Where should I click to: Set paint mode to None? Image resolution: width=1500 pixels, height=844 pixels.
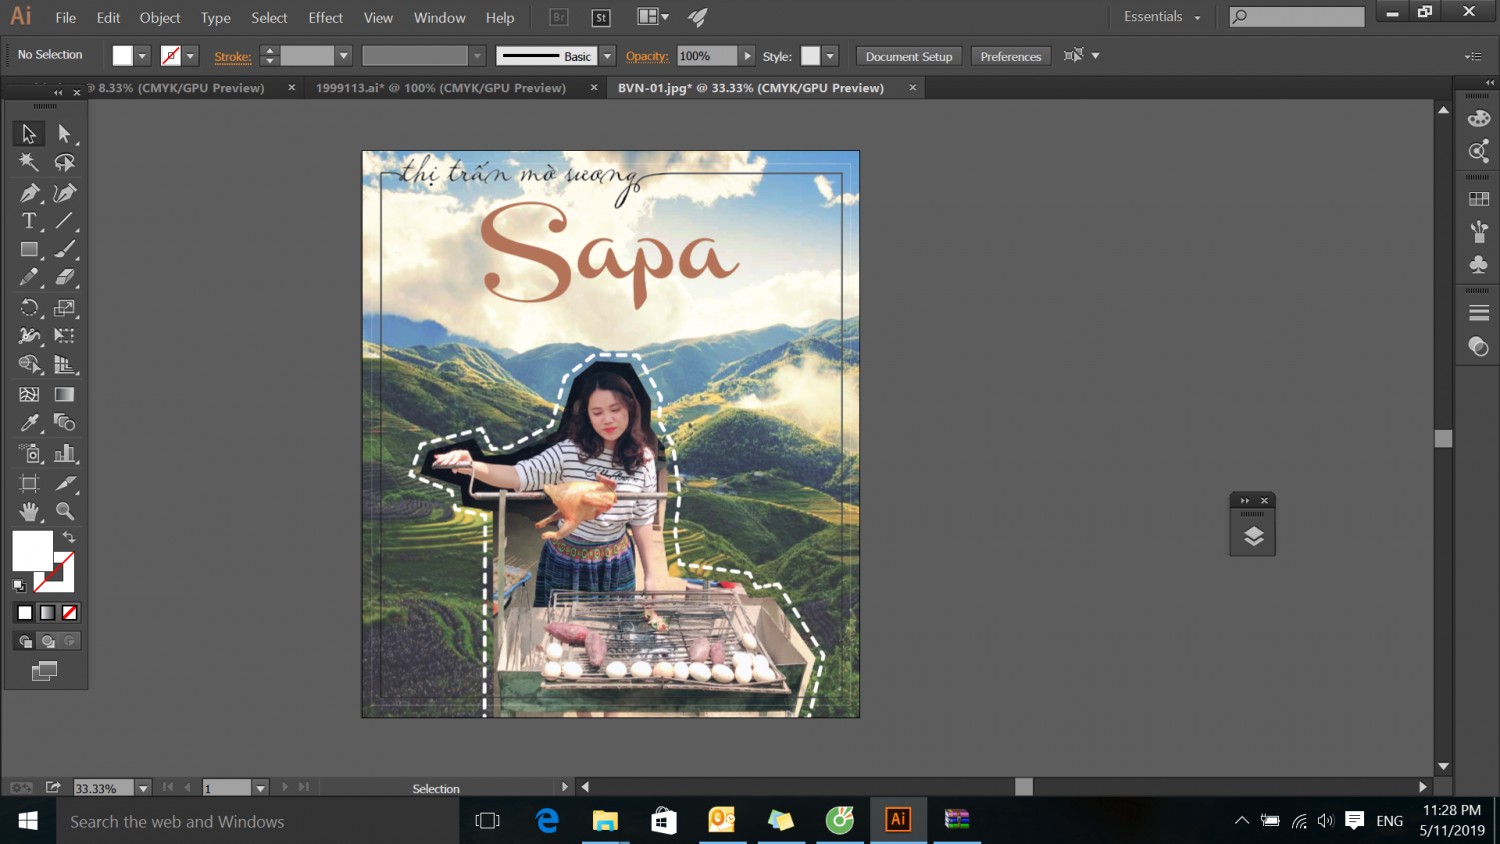click(69, 613)
